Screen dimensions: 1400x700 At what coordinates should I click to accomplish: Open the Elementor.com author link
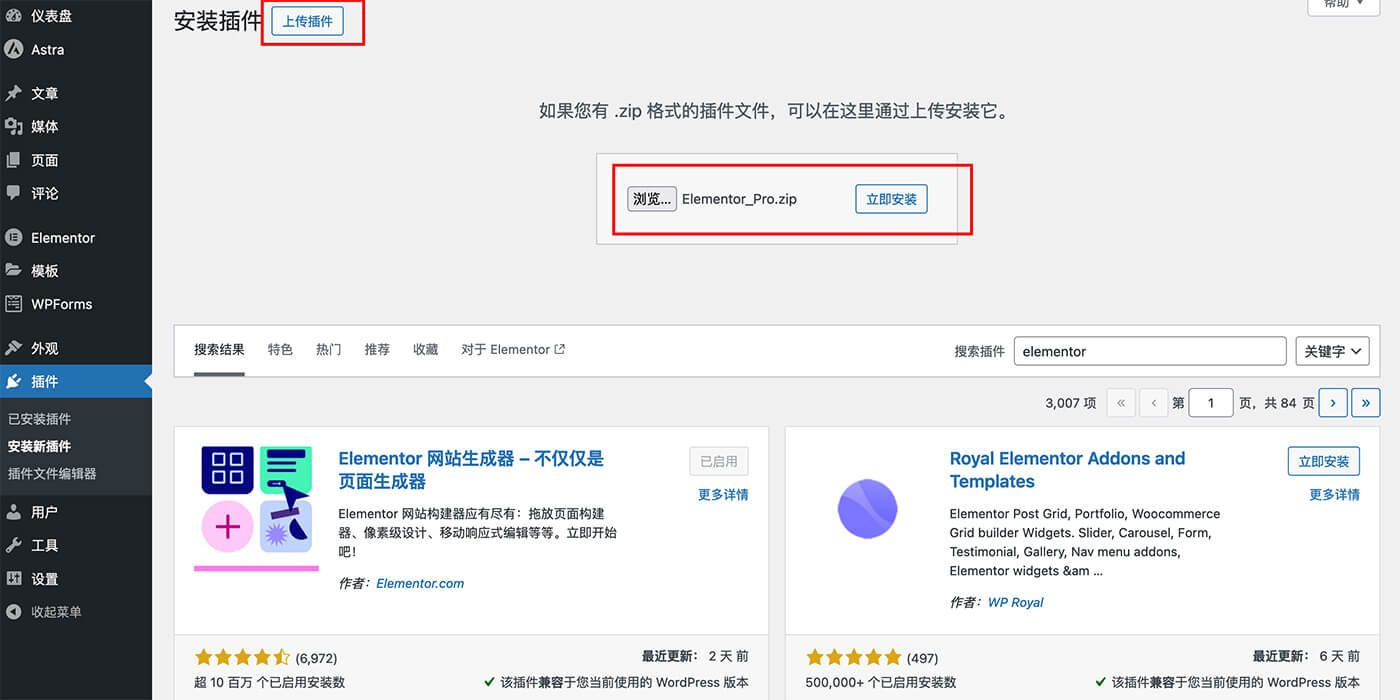click(x=420, y=583)
